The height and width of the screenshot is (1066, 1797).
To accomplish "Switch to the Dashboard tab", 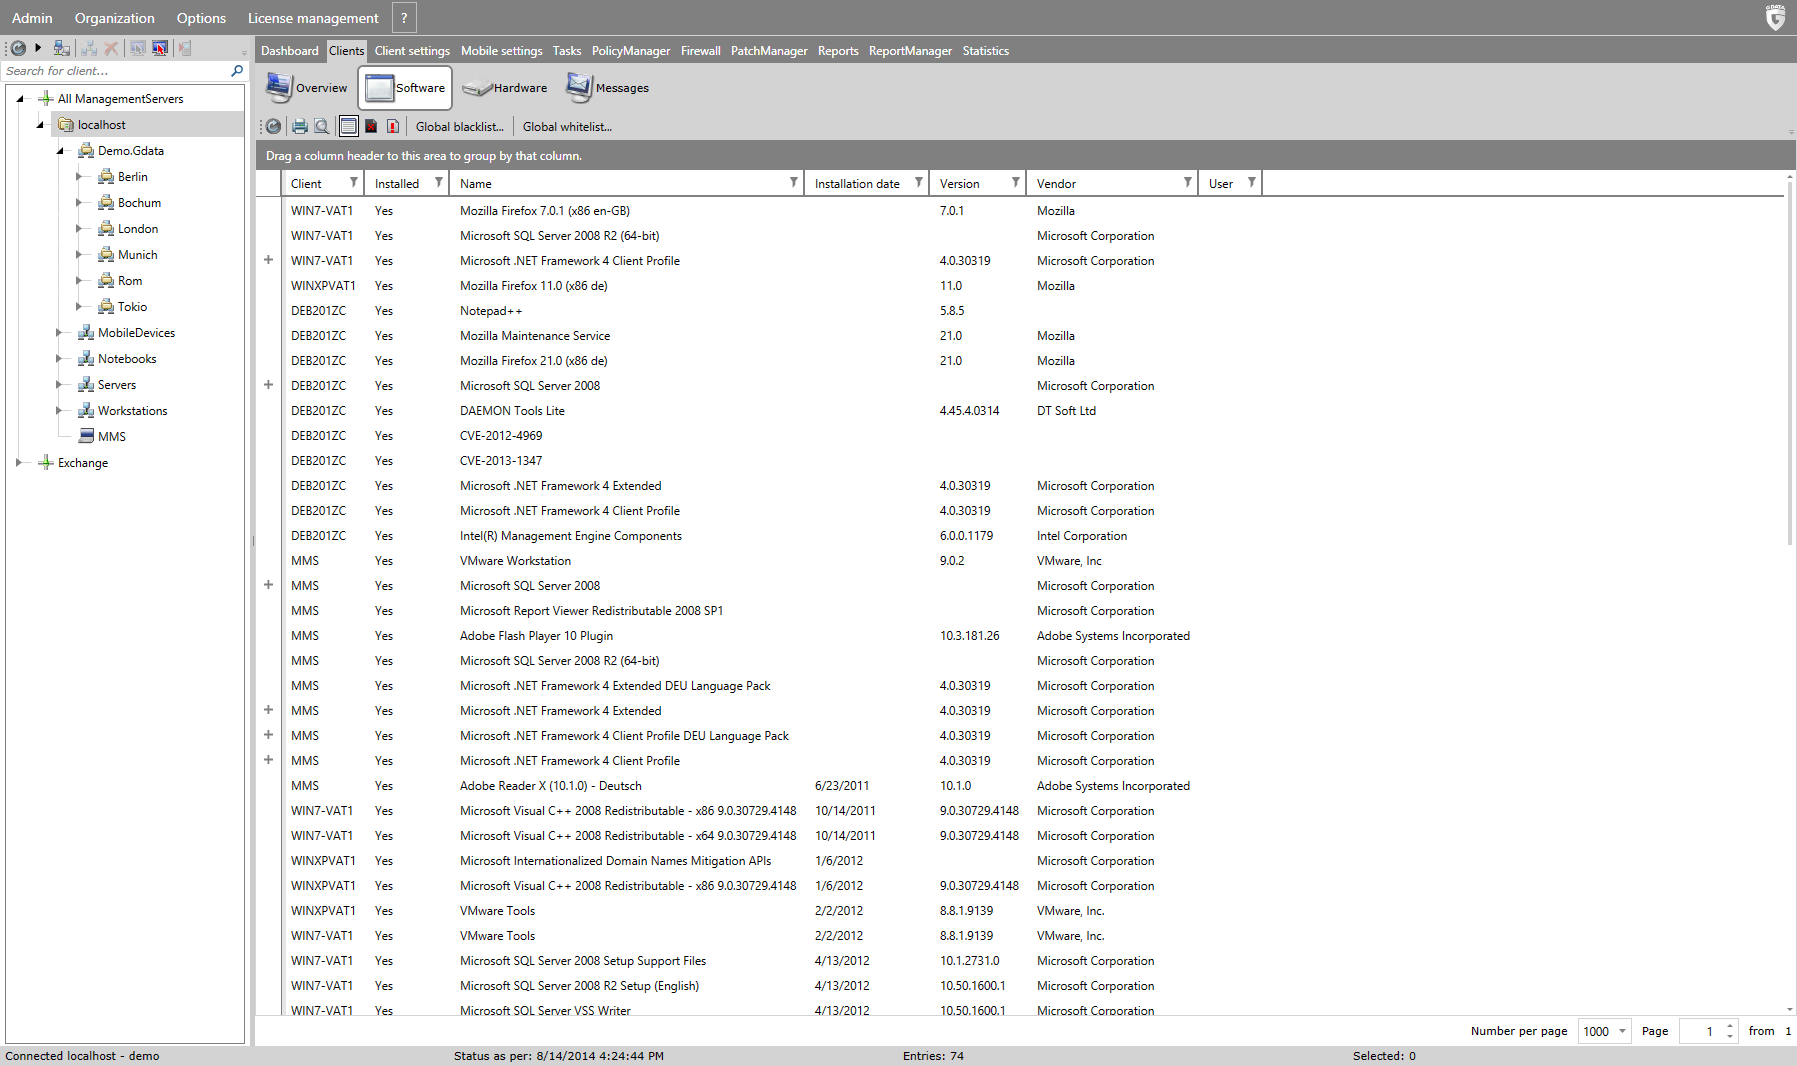I will [x=290, y=51].
